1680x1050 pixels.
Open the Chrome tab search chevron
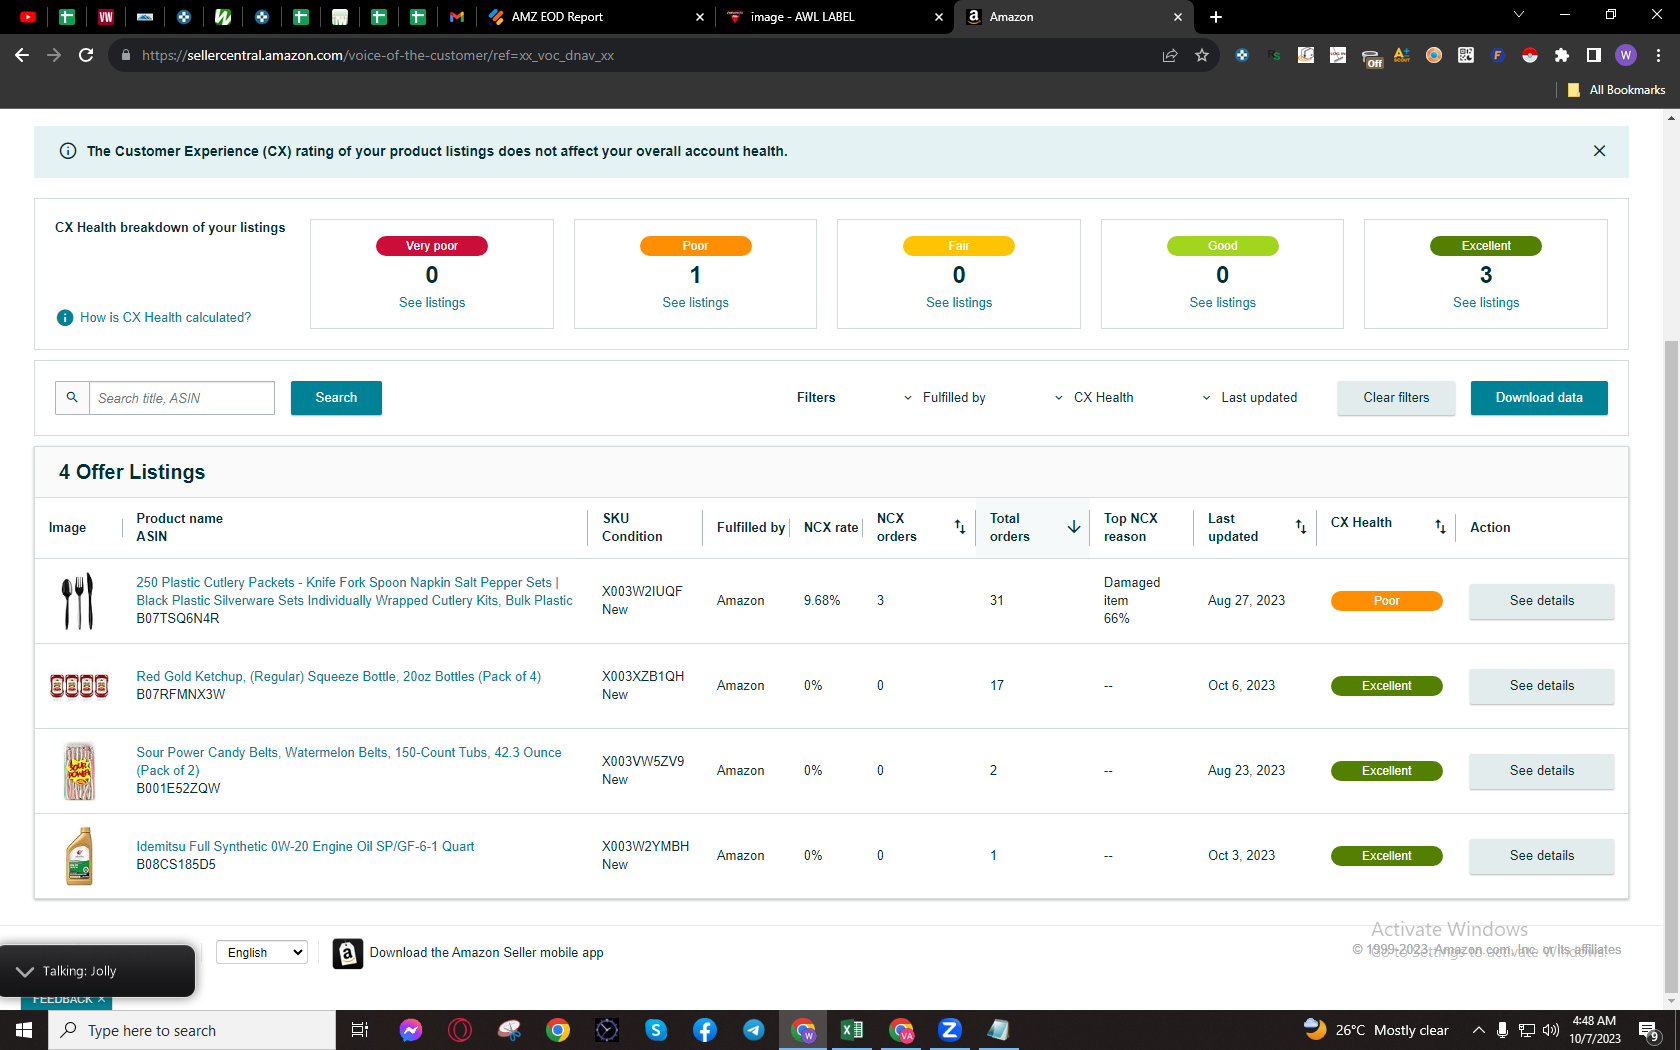pyautogui.click(x=1519, y=15)
